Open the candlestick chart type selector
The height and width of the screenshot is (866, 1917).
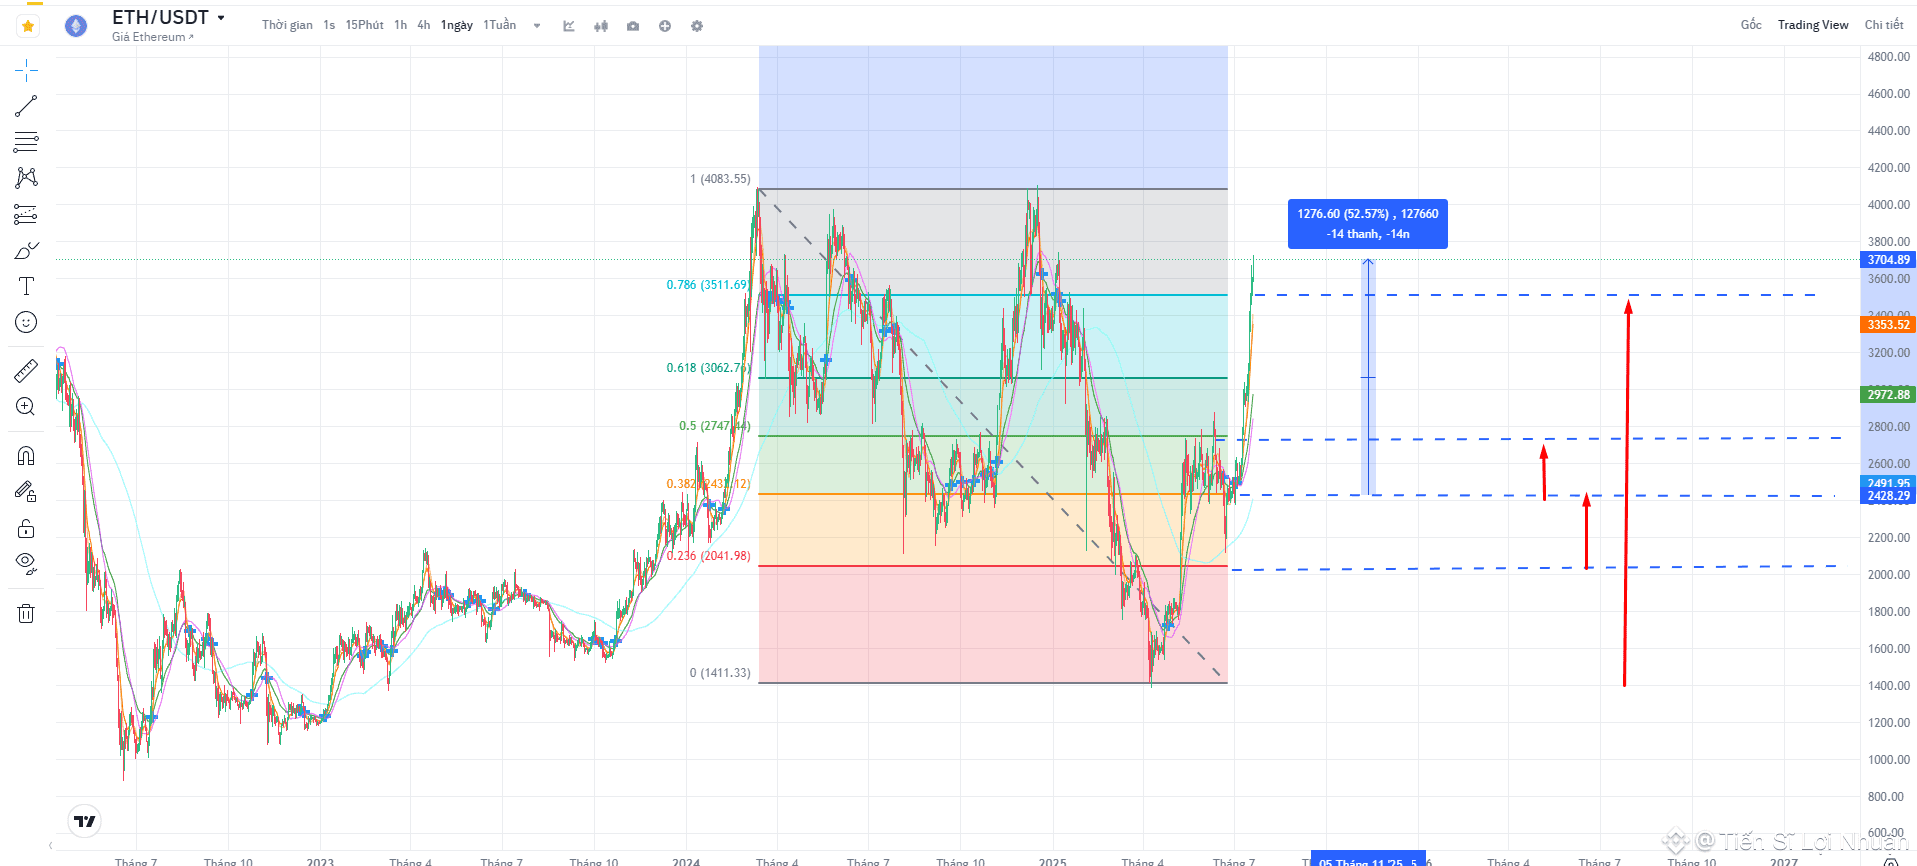[601, 26]
